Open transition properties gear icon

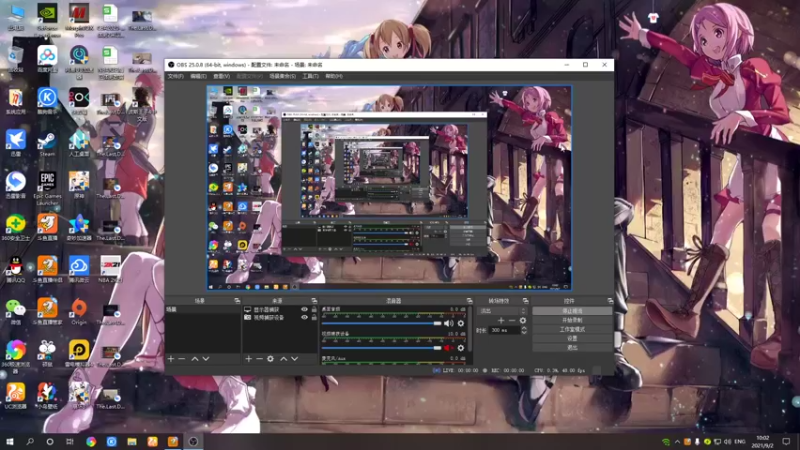click(522, 320)
